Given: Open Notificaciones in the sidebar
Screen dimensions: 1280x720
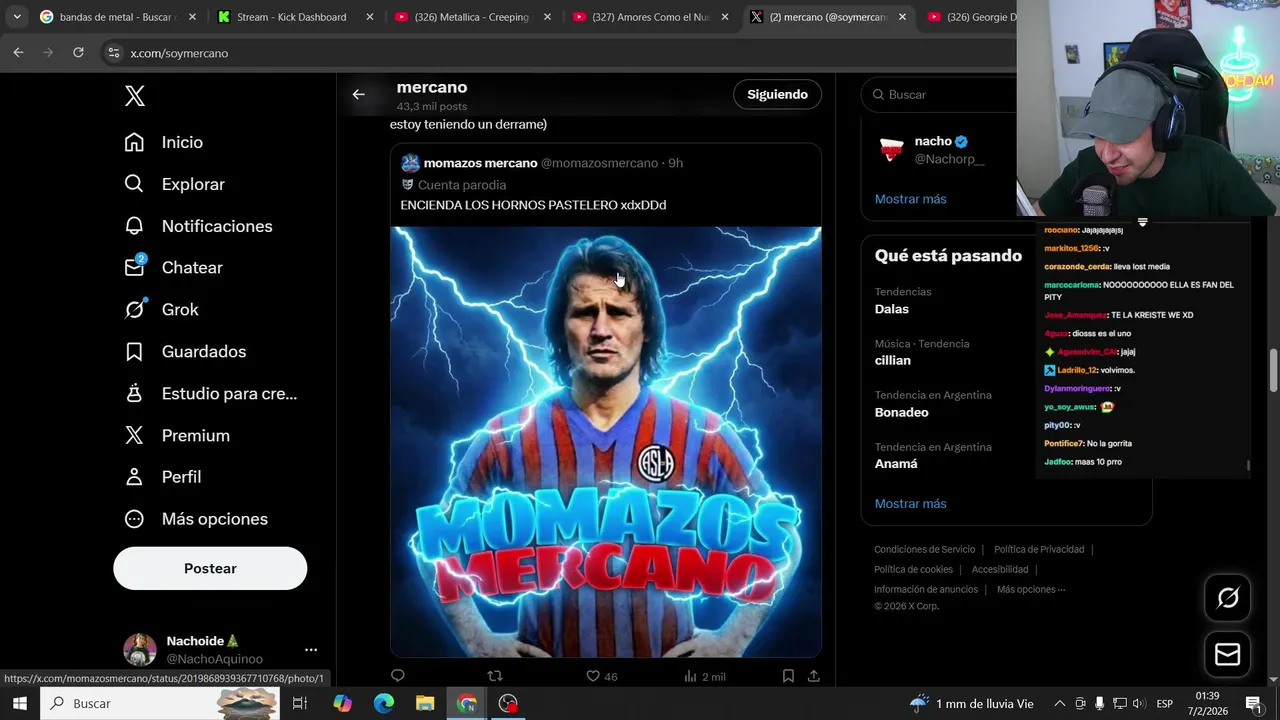Looking at the screenshot, I should click(198, 226).
